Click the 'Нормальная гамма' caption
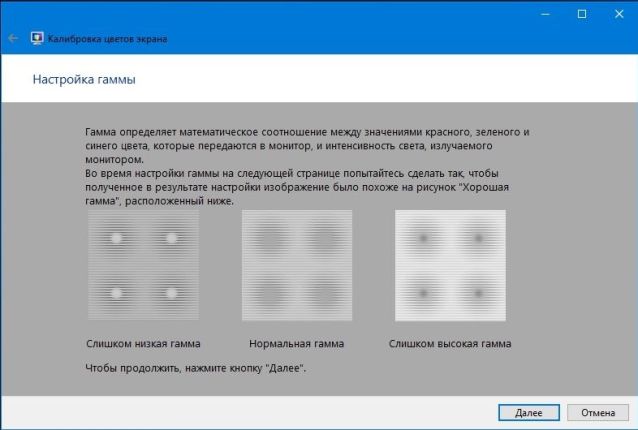This screenshot has width=638, height=430. [x=297, y=344]
